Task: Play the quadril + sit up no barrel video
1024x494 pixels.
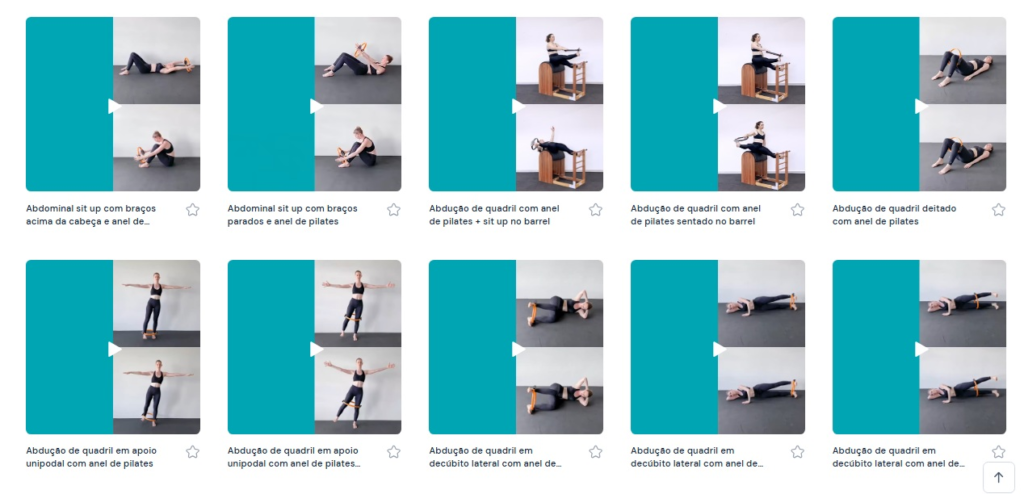Action: point(518,106)
